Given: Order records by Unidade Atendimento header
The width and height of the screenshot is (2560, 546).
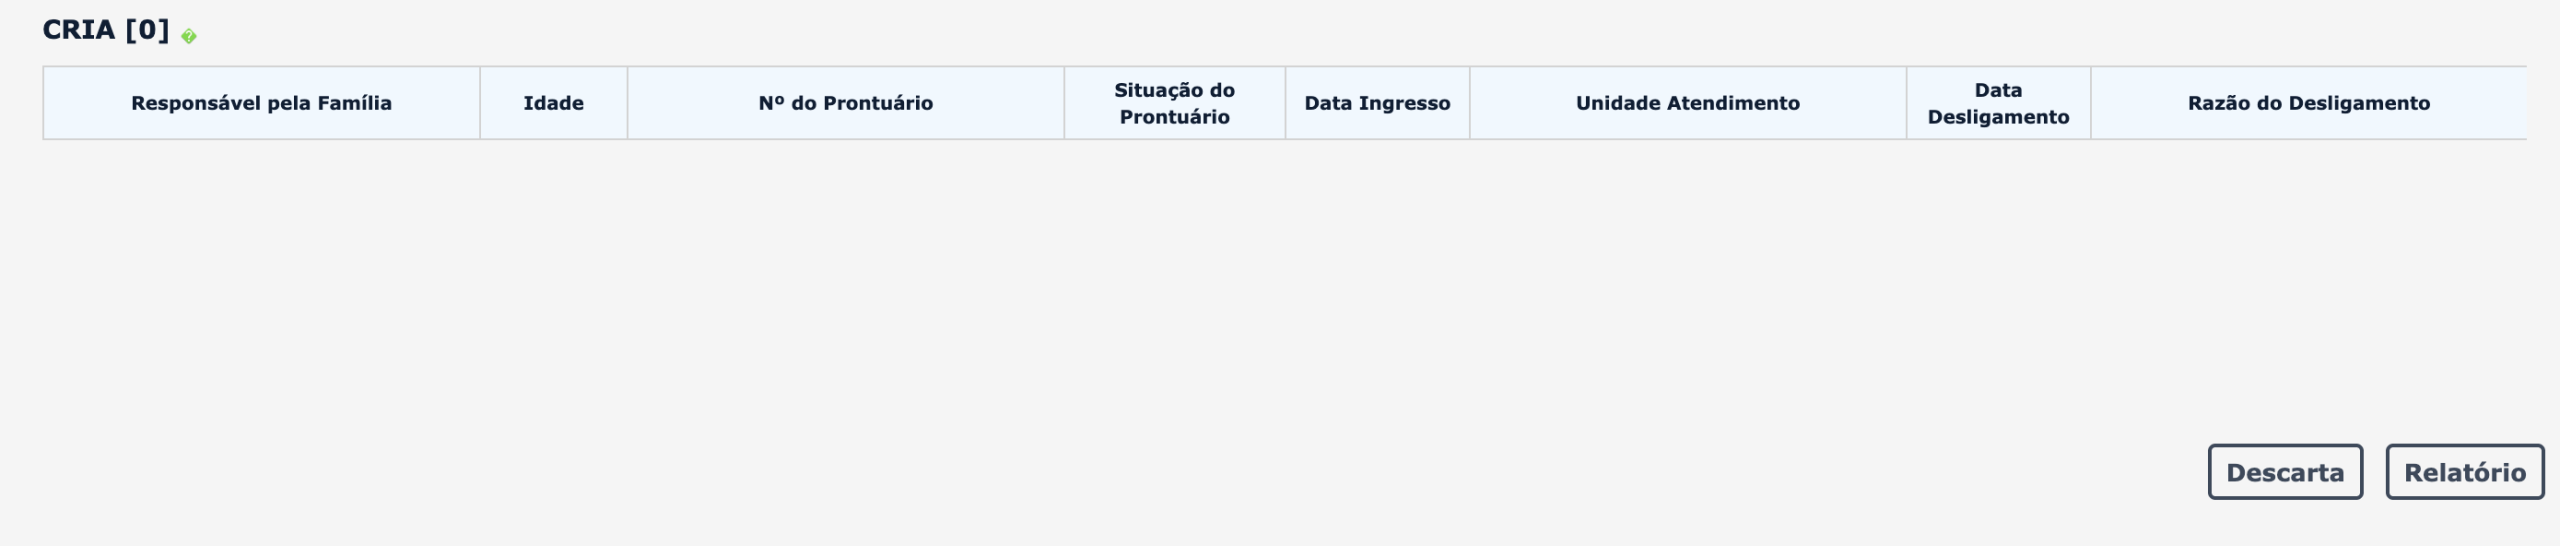Looking at the screenshot, I should (1687, 103).
